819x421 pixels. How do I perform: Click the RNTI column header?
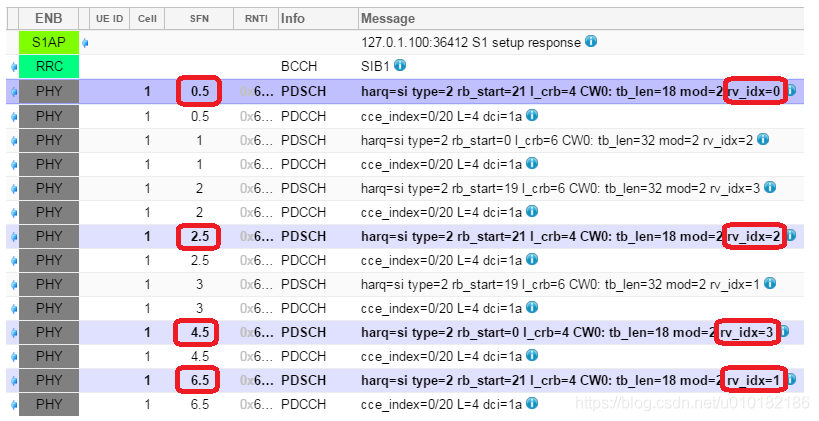click(256, 19)
